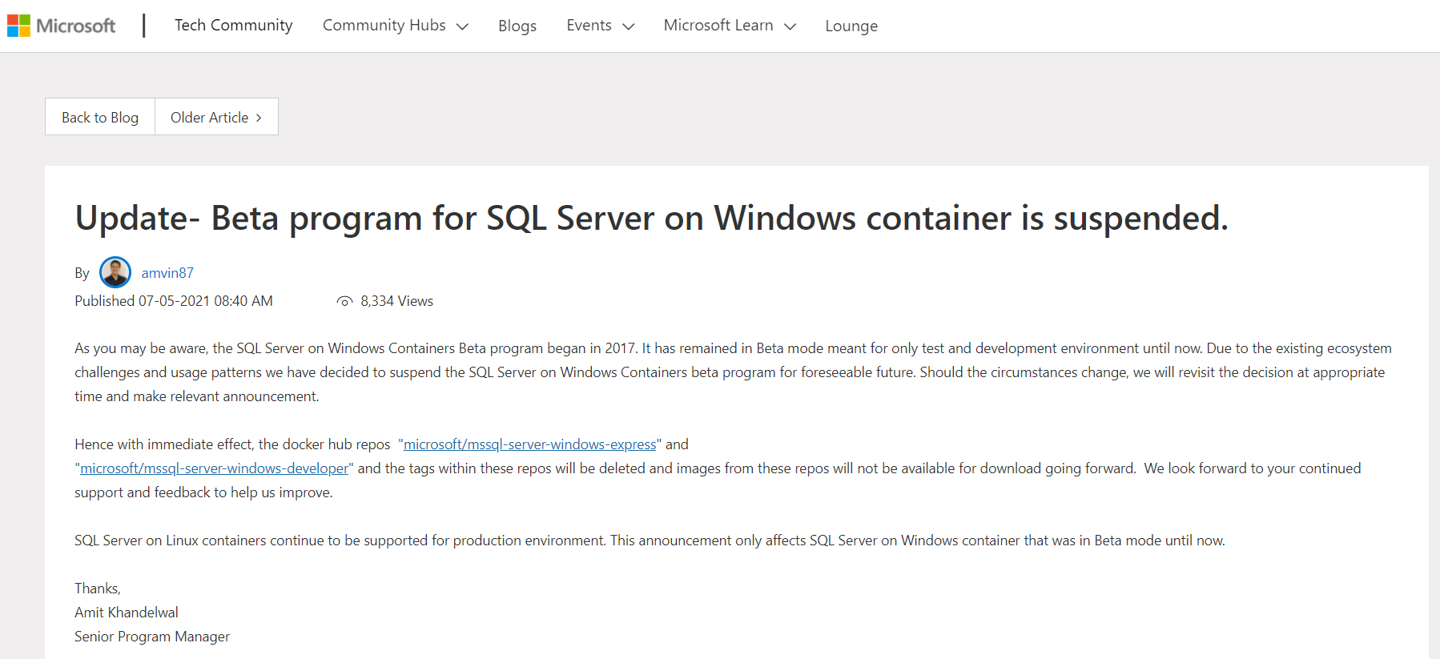1440x659 pixels.
Task: Open the mssql-server-windows-developer link
Action: [212, 467]
